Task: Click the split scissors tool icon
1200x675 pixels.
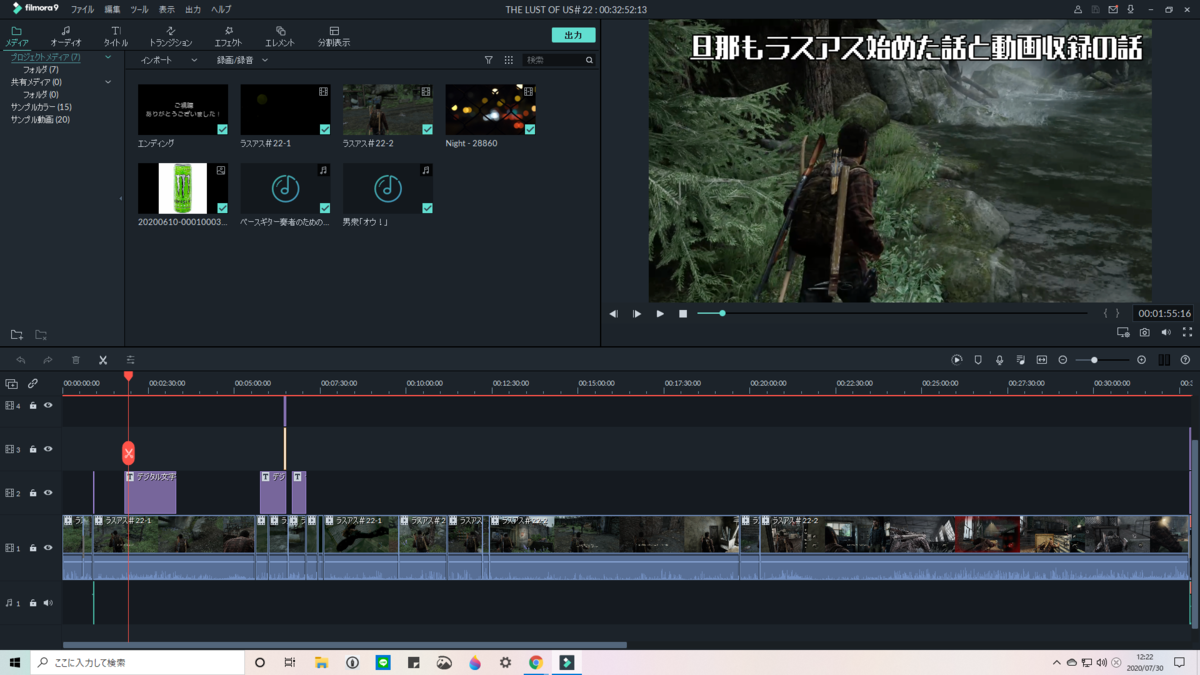Action: coord(103,360)
